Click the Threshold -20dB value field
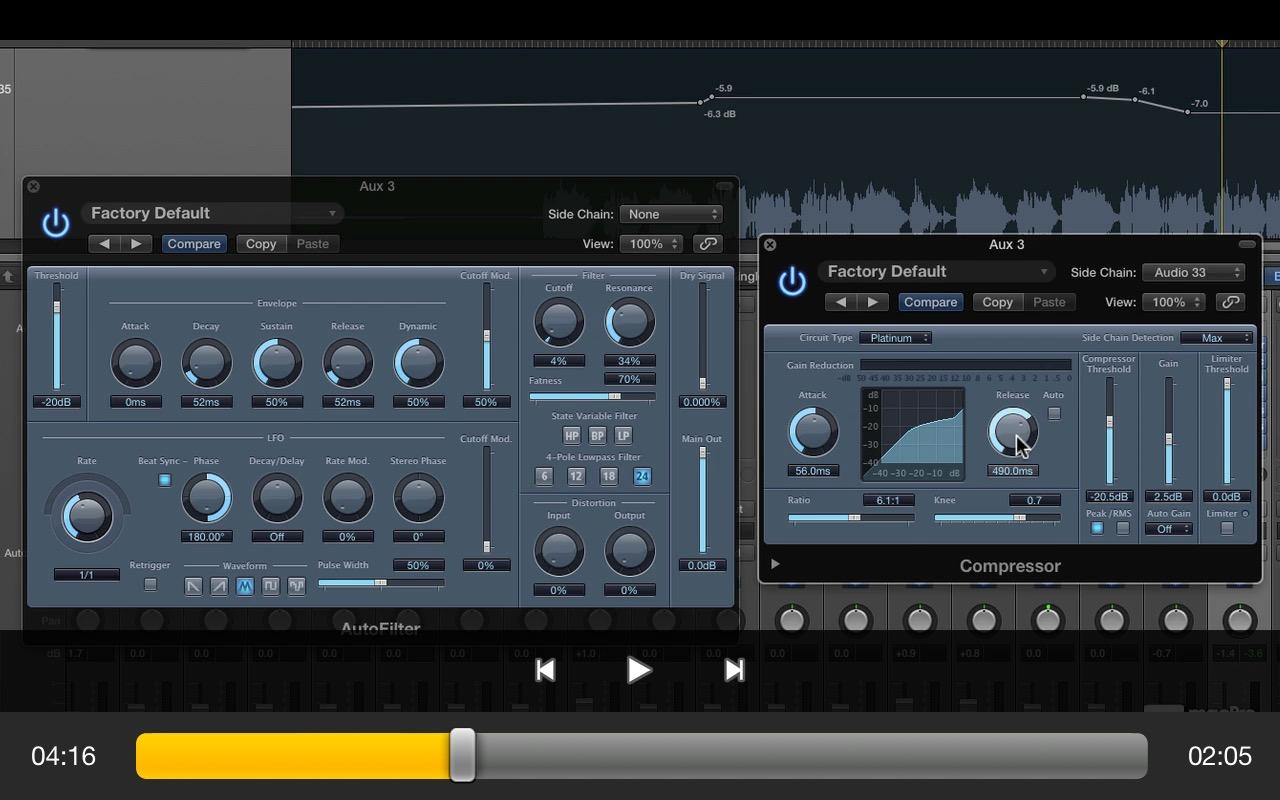Screen dimensions: 1280x800 [x=57, y=402]
